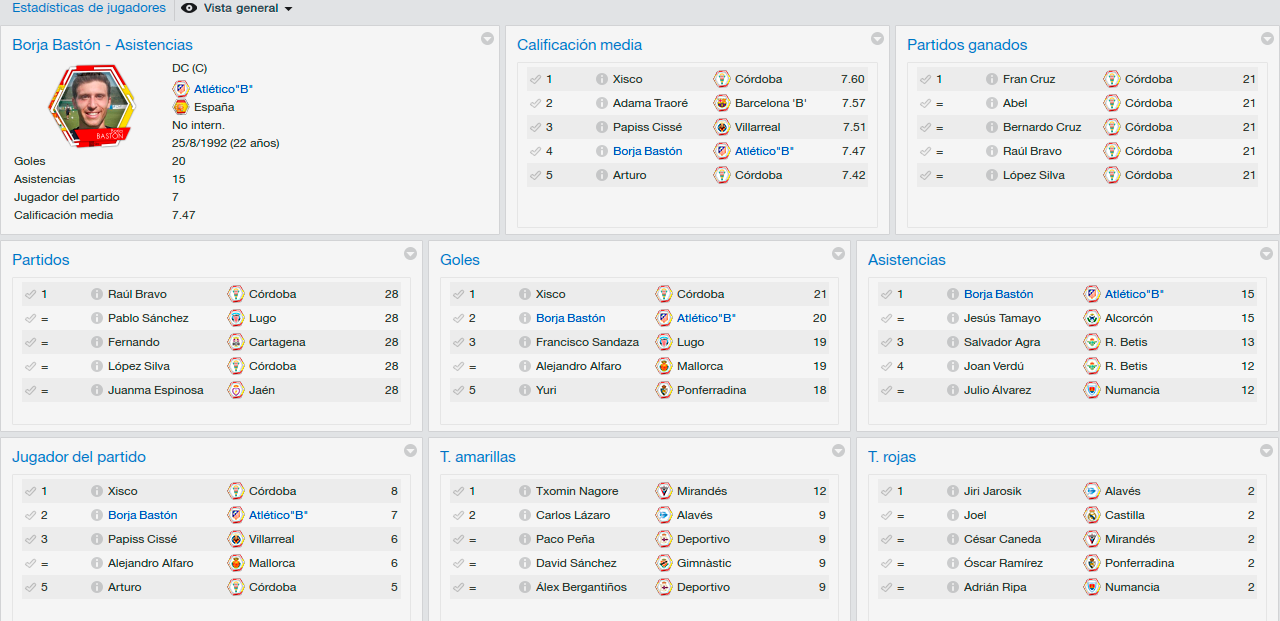Image resolution: width=1280 pixels, height=621 pixels.
Task: Select Carlos Lázaro row in T. amarillas
Action: click(x=639, y=515)
